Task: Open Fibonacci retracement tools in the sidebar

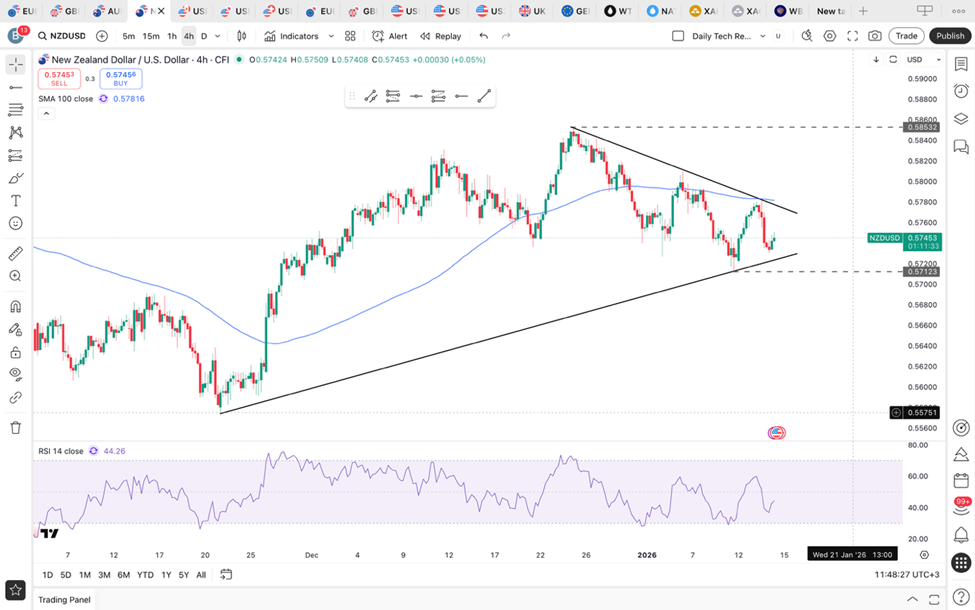Action: pyautogui.click(x=16, y=110)
